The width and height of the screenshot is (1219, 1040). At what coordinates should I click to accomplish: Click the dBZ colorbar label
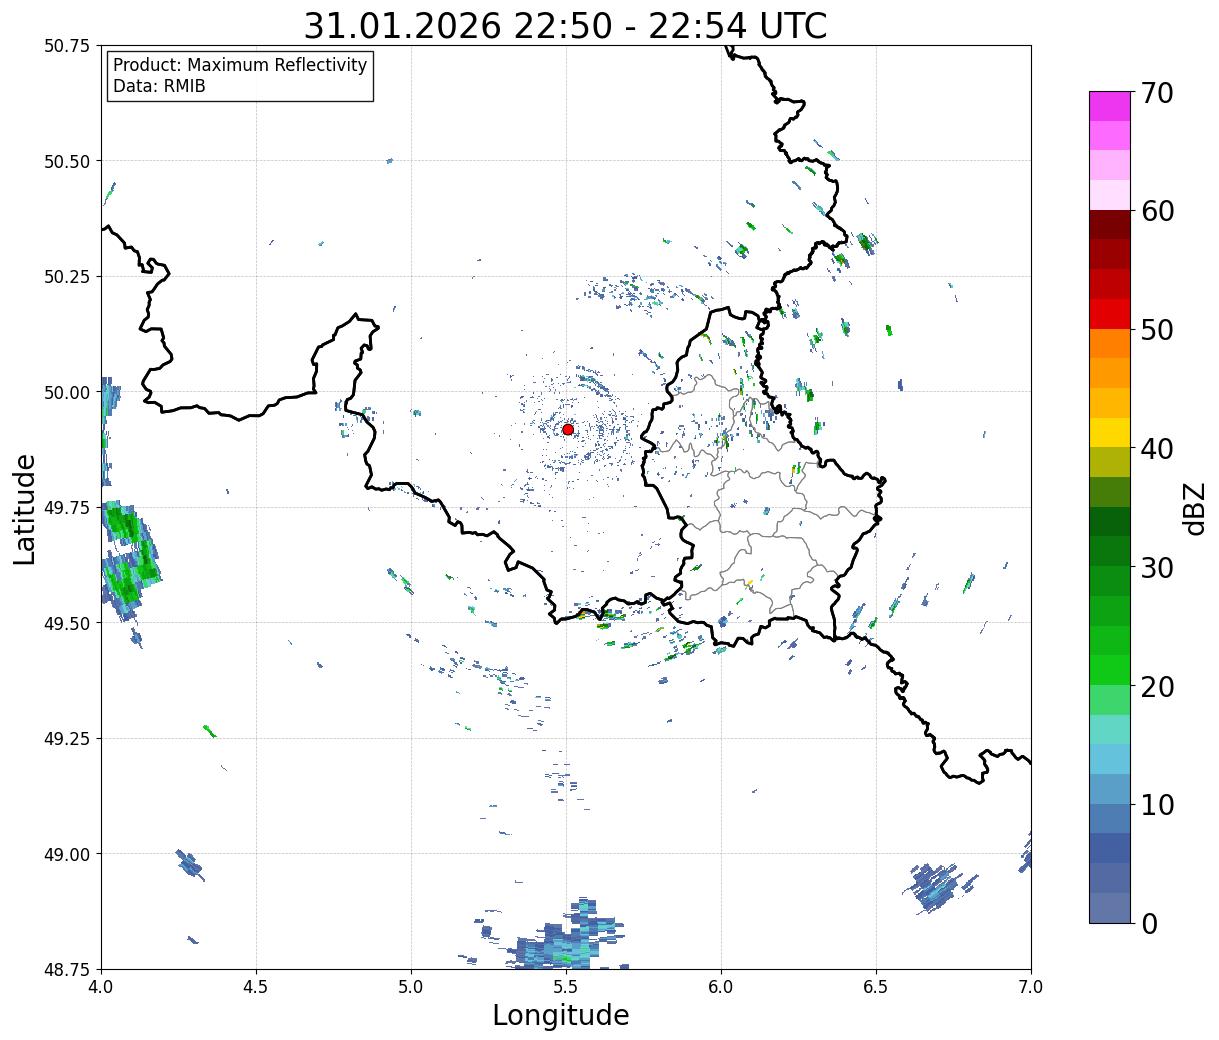tap(1194, 508)
